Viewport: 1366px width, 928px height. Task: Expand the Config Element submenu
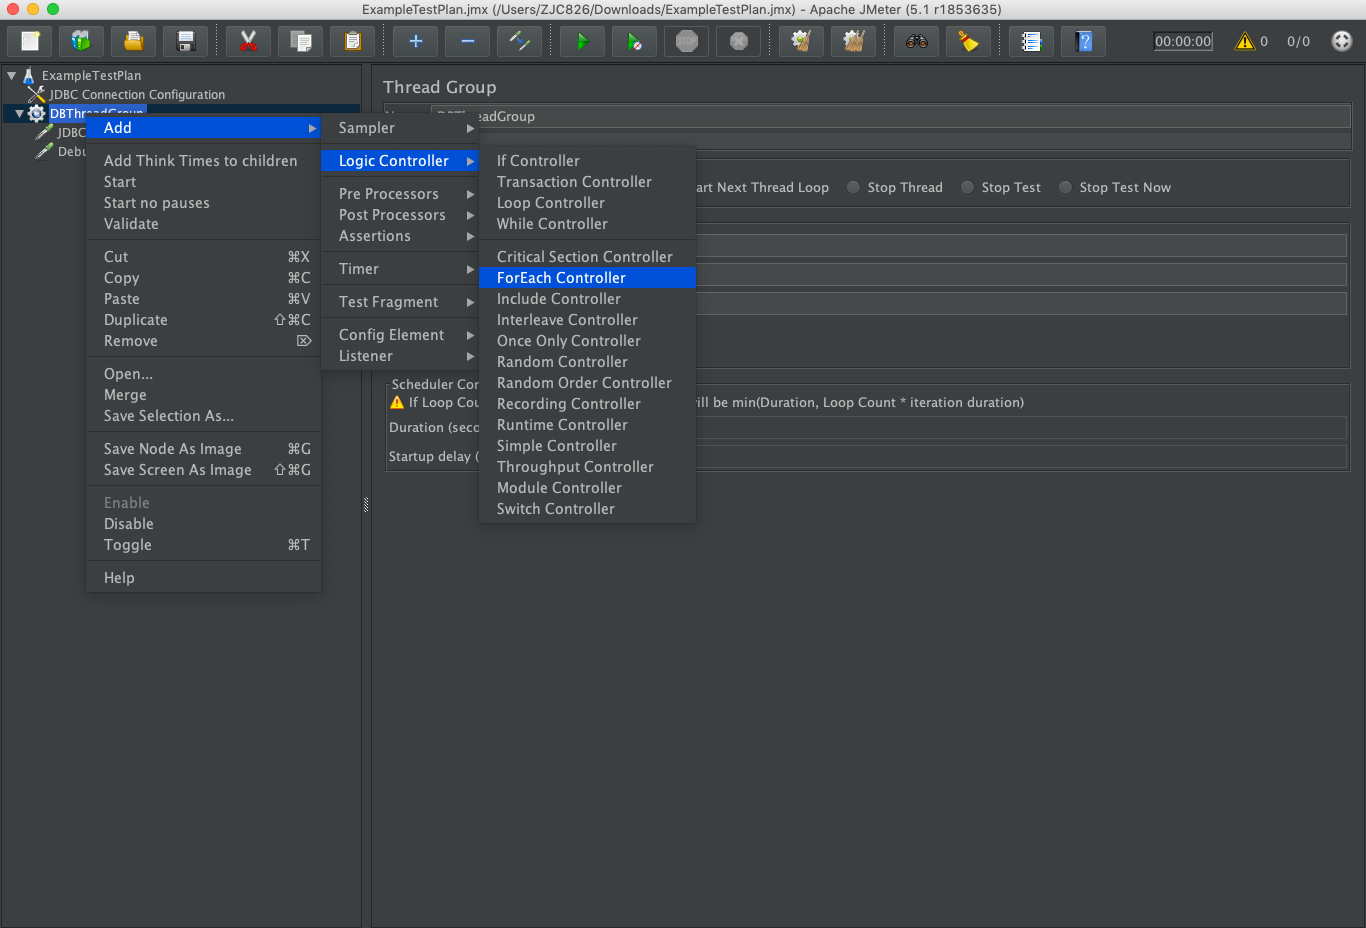click(x=400, y=335)
